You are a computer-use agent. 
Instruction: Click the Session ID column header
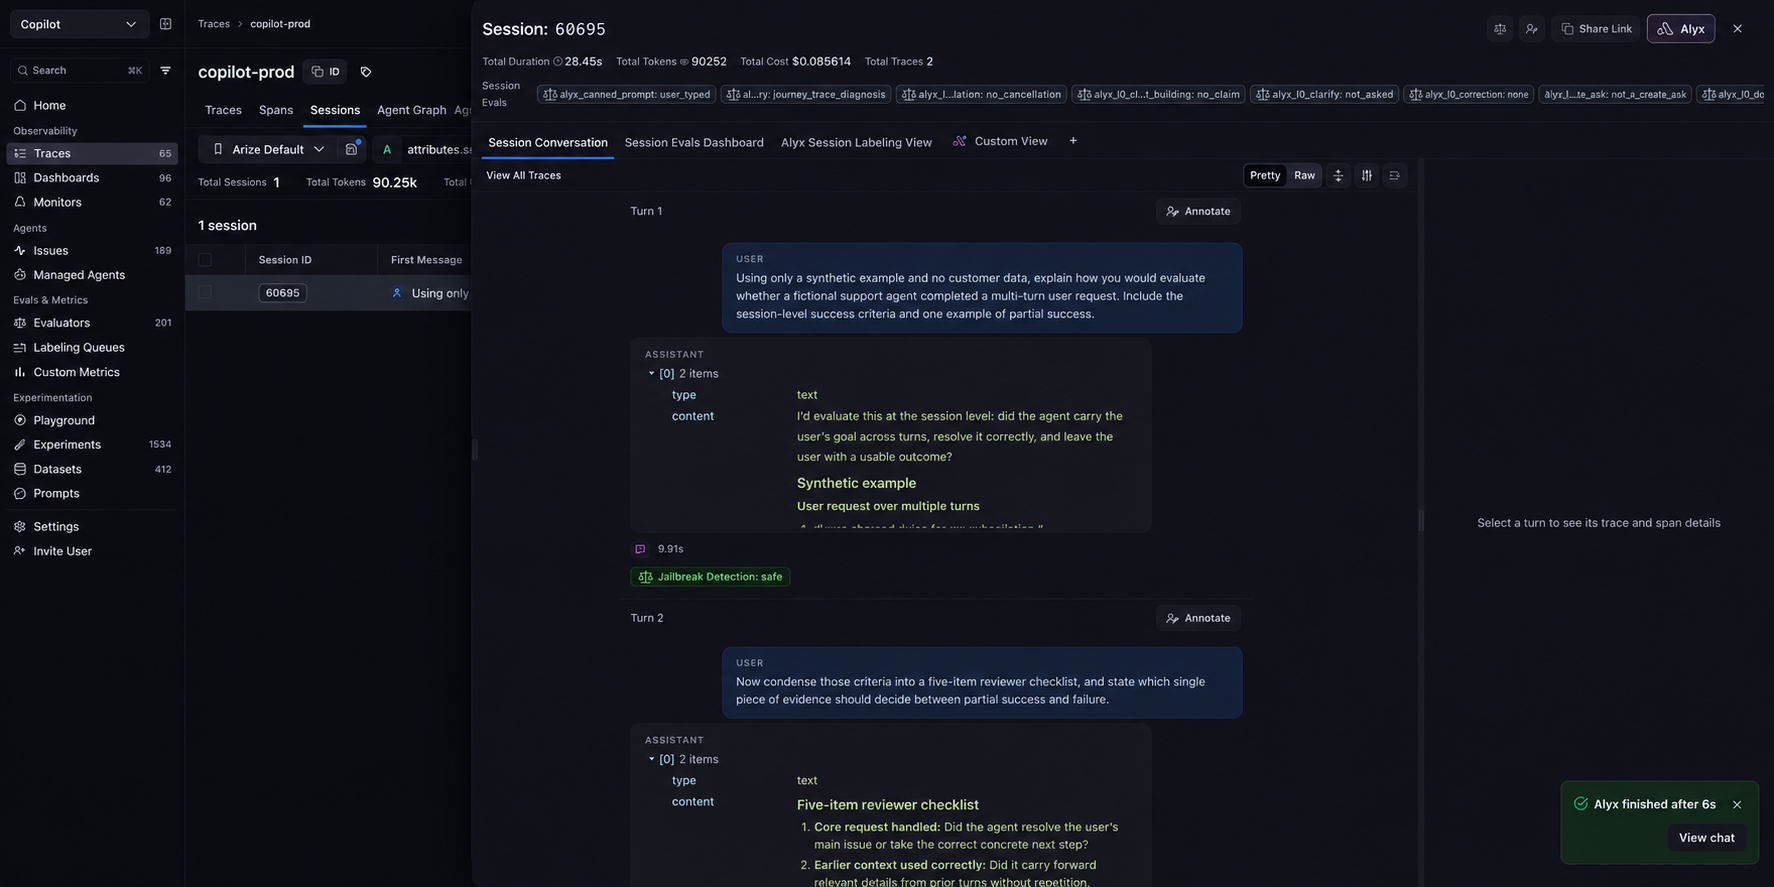[285, 260]
